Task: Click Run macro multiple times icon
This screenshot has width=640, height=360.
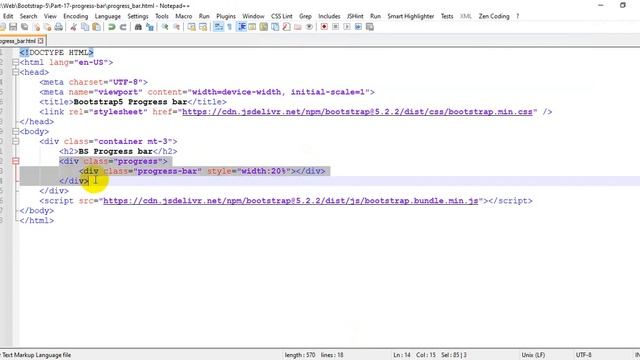Action: coord(358,27)
